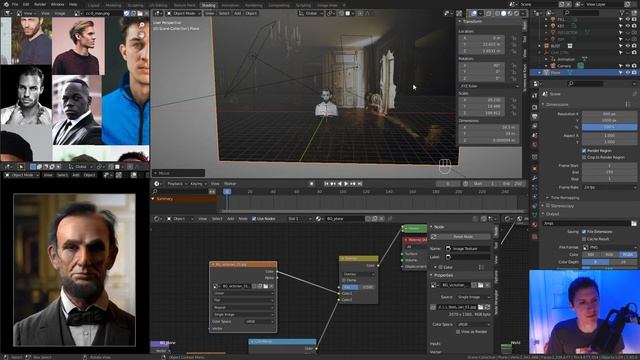
Task: Open the View Layer properties tab icon
Action: 535,127
